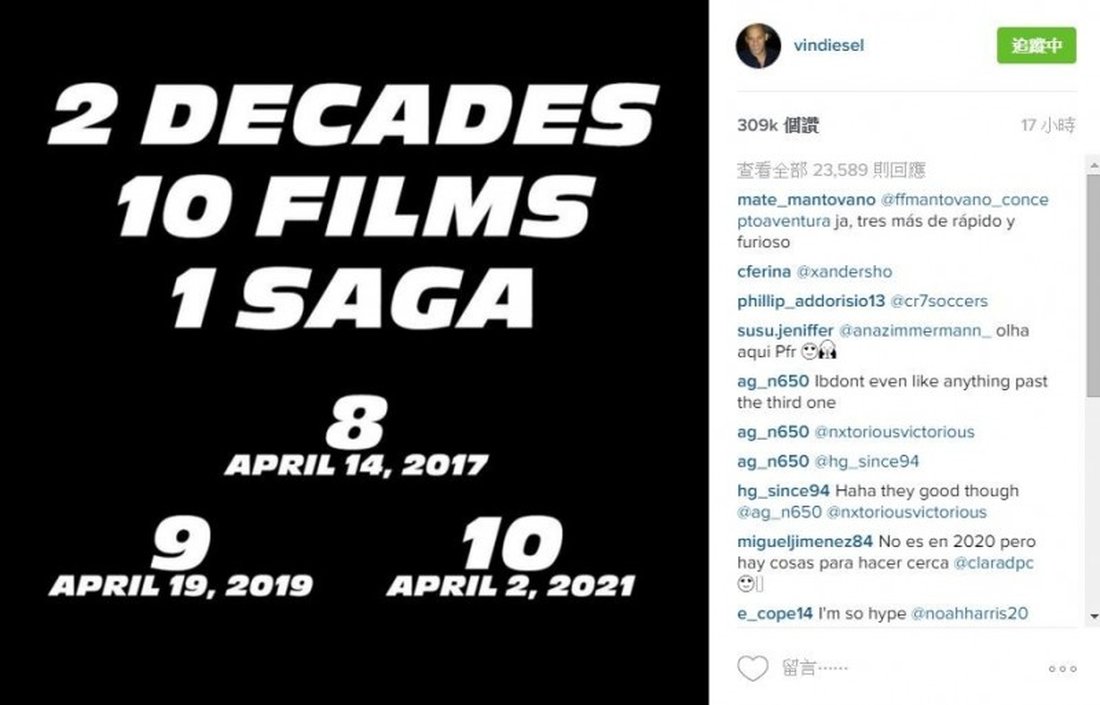The image size is (1100, 705).
Task: Click the @xandersho mention
Action: (x=844, y=272)
